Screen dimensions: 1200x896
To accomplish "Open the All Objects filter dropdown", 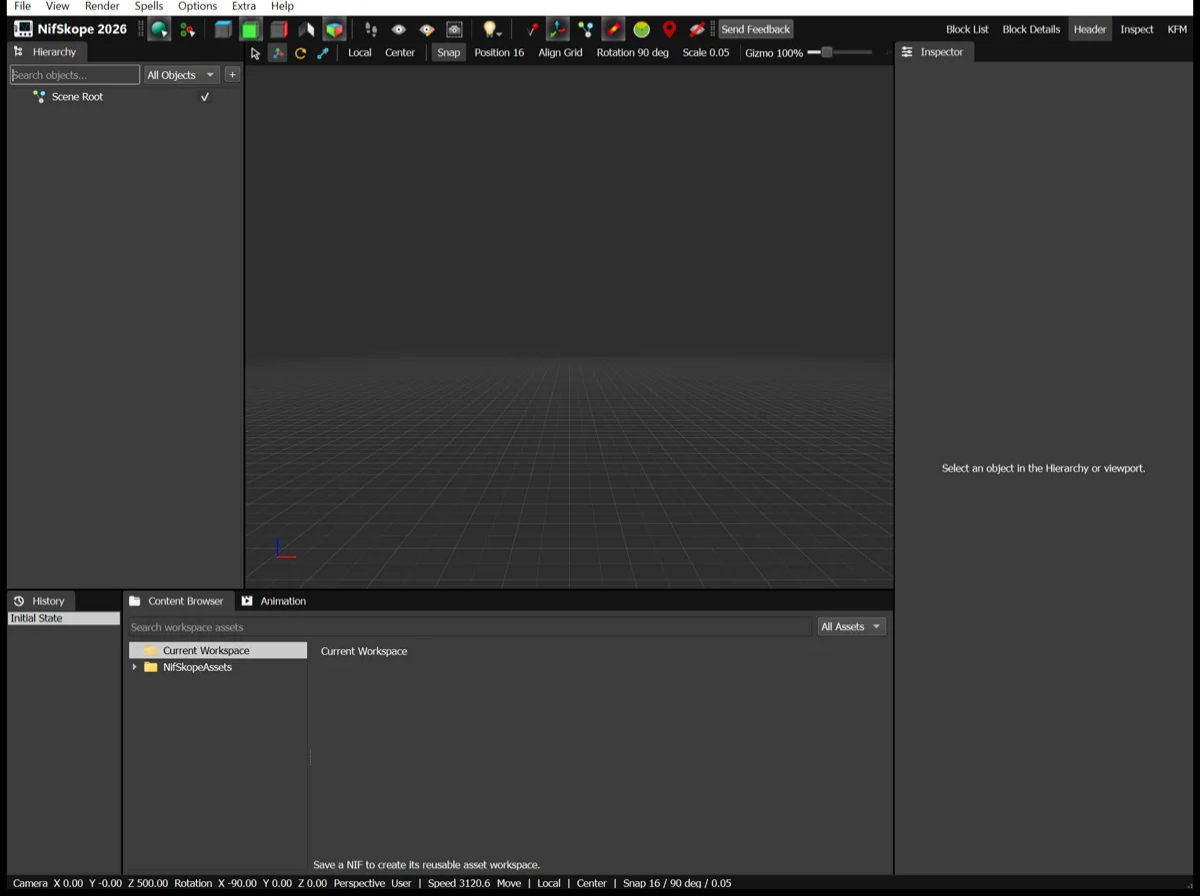I will click(181, 75).
